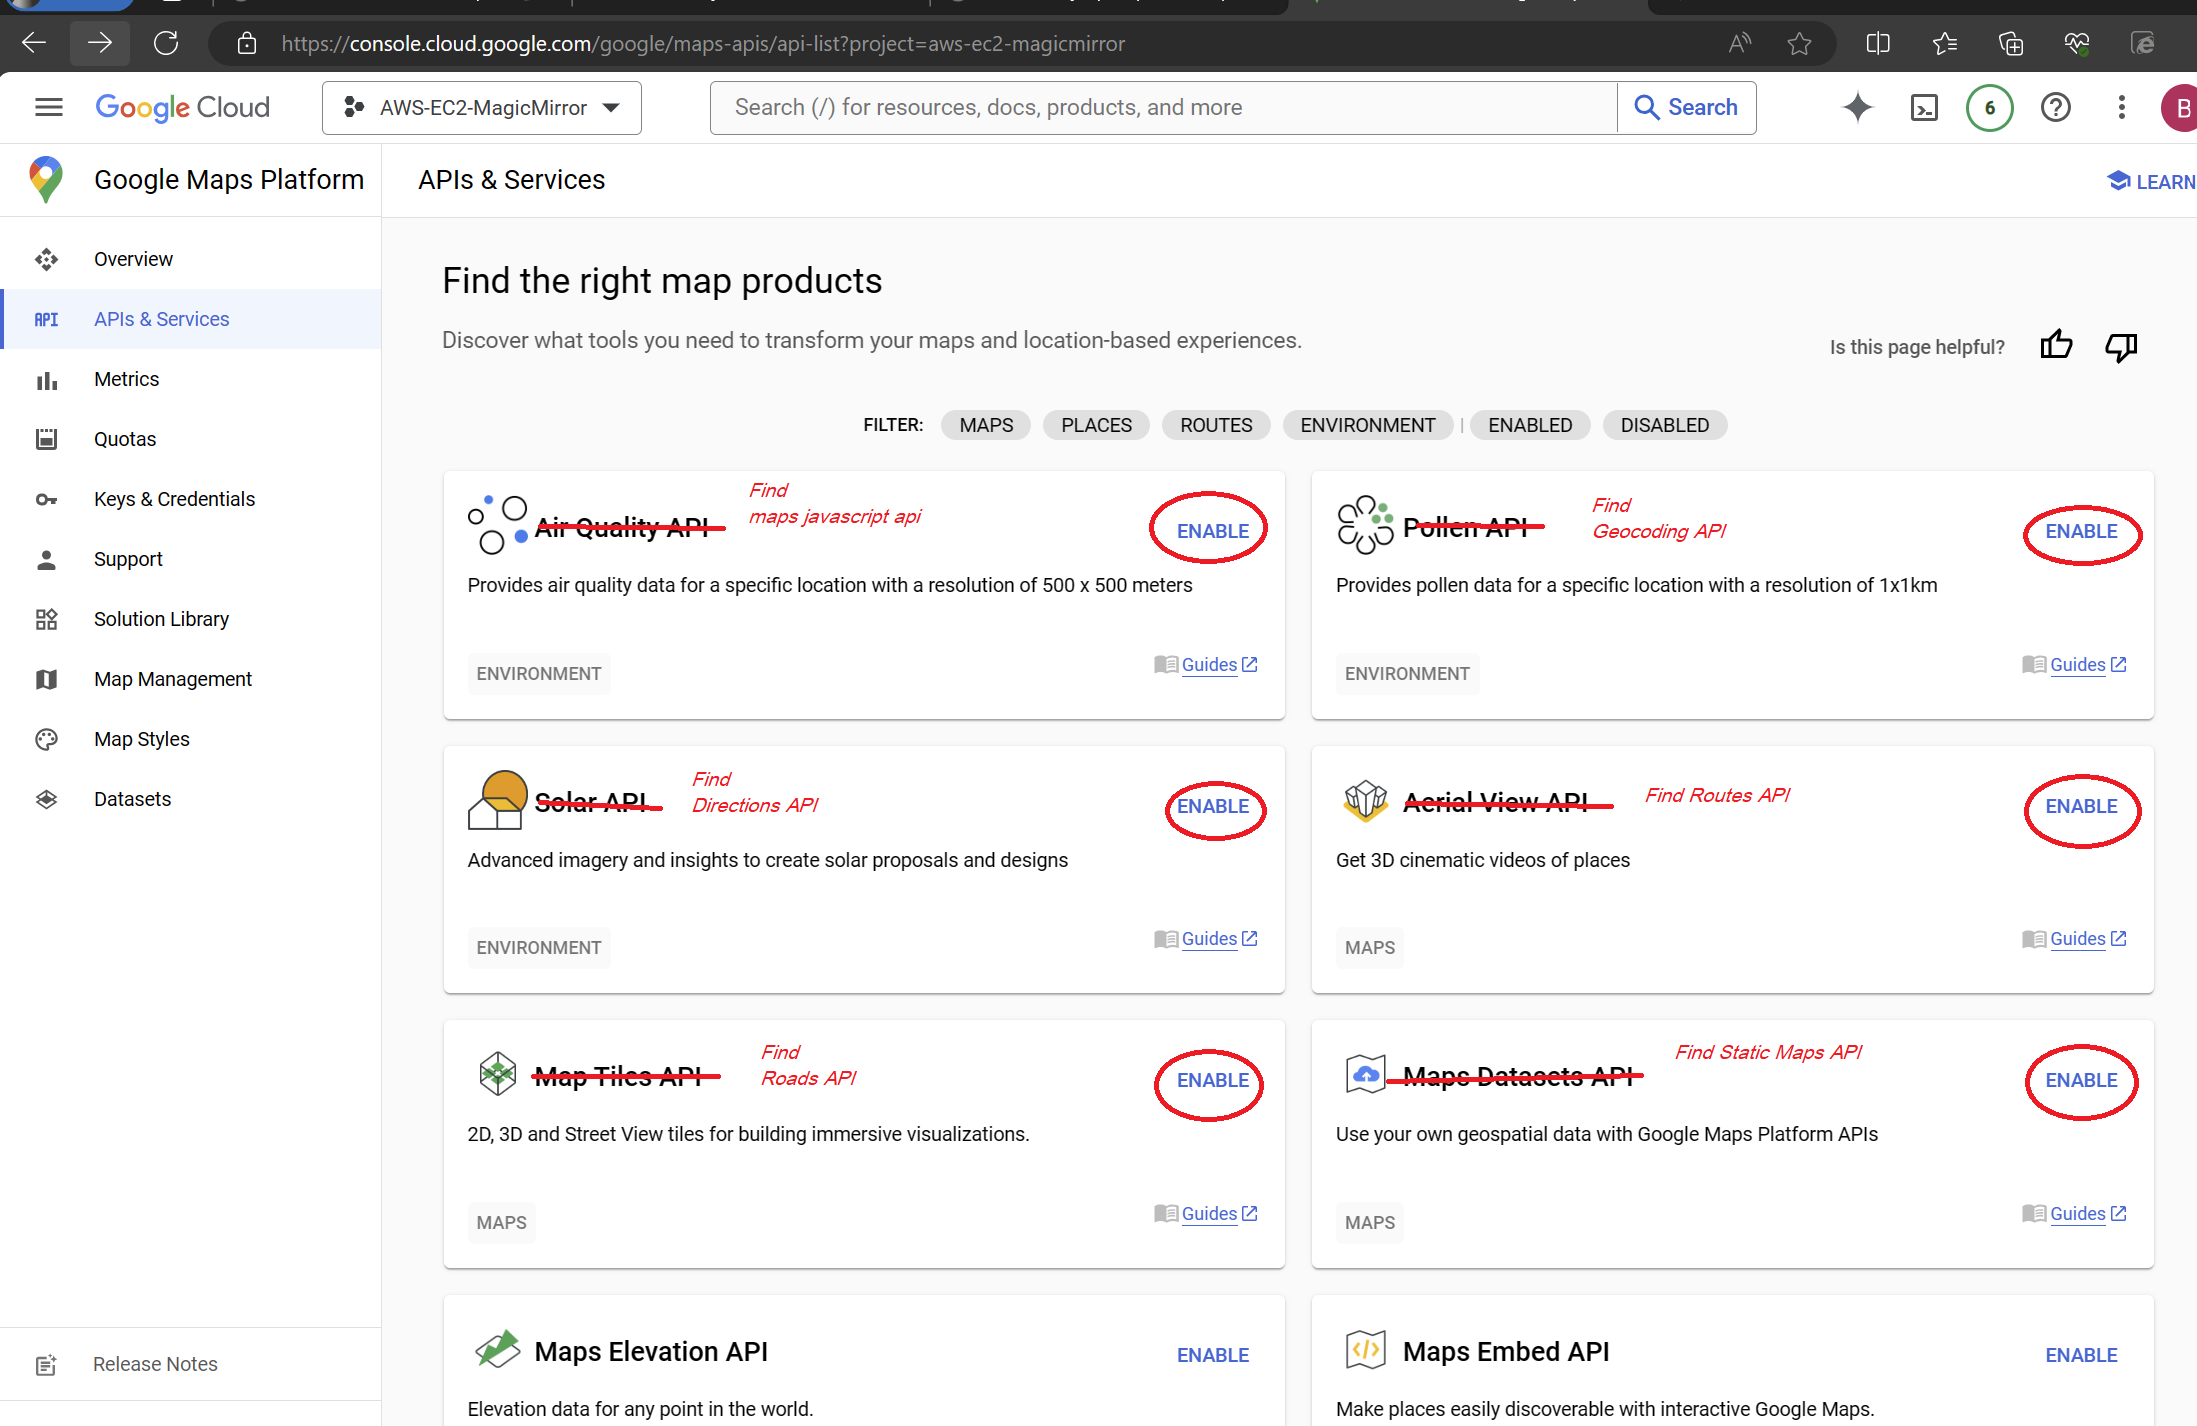The width and height of the screenshot is (2197, 1426).
Task: Click the thumbs up feedback icon
Action: click(2056, 346)
